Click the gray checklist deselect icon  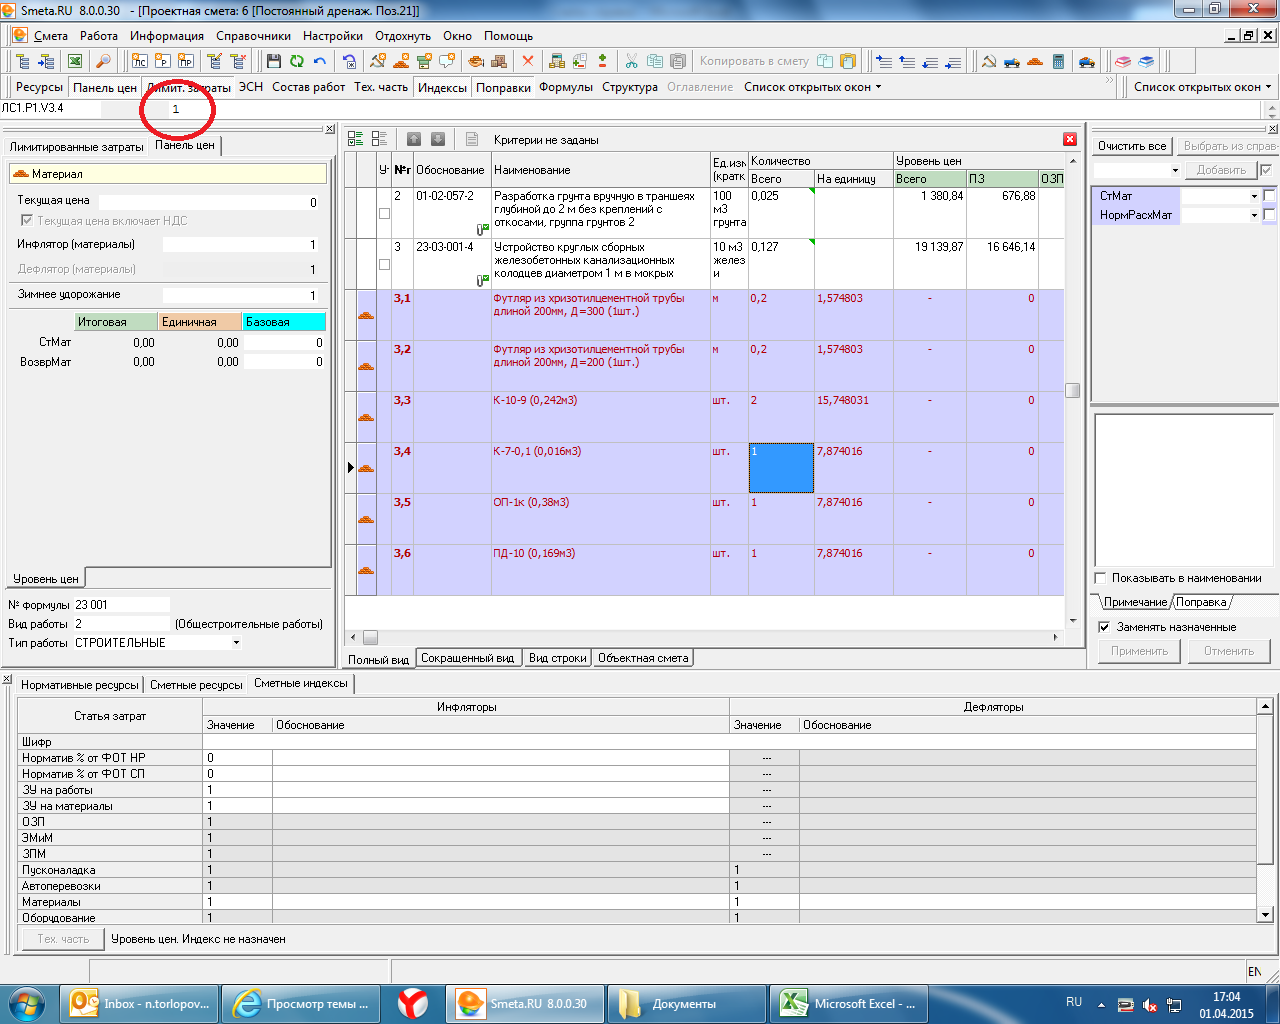point(379,139)
